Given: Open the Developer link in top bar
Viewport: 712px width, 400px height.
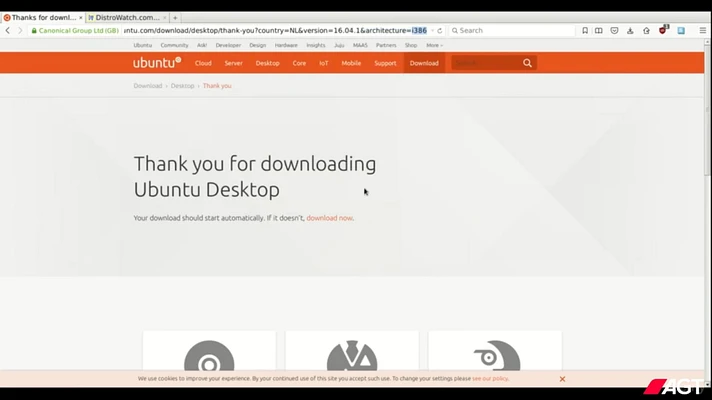Looking at the screenshot, I should pos(228,45).
